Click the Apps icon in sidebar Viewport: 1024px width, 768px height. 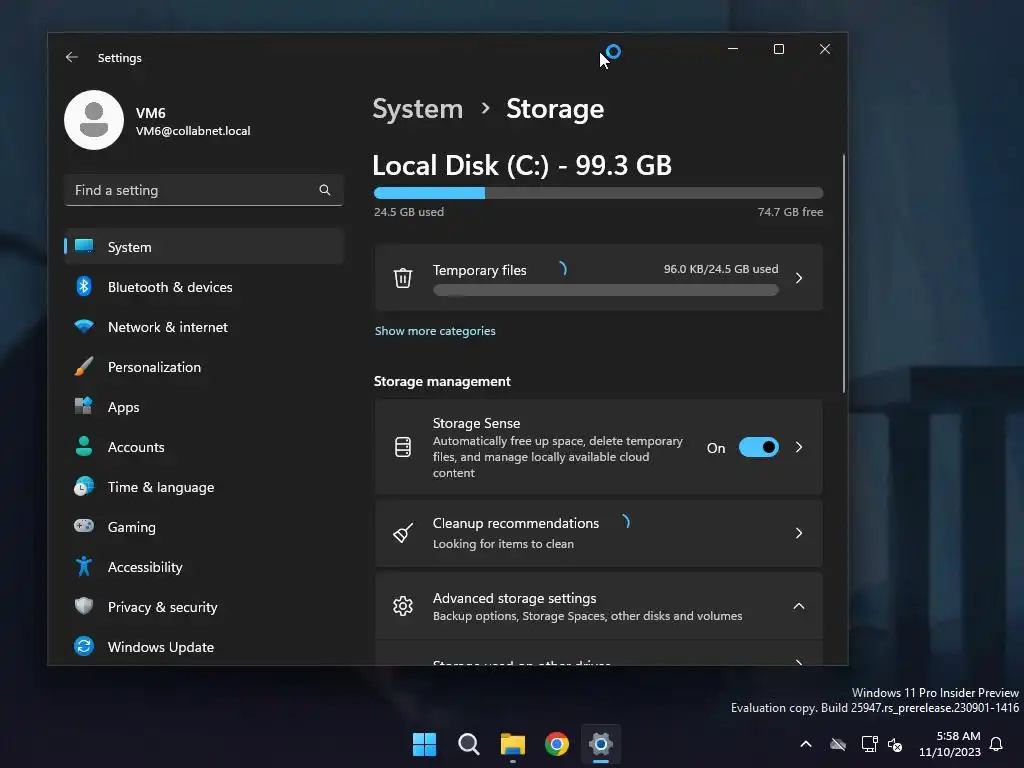[x=84, y=406]
